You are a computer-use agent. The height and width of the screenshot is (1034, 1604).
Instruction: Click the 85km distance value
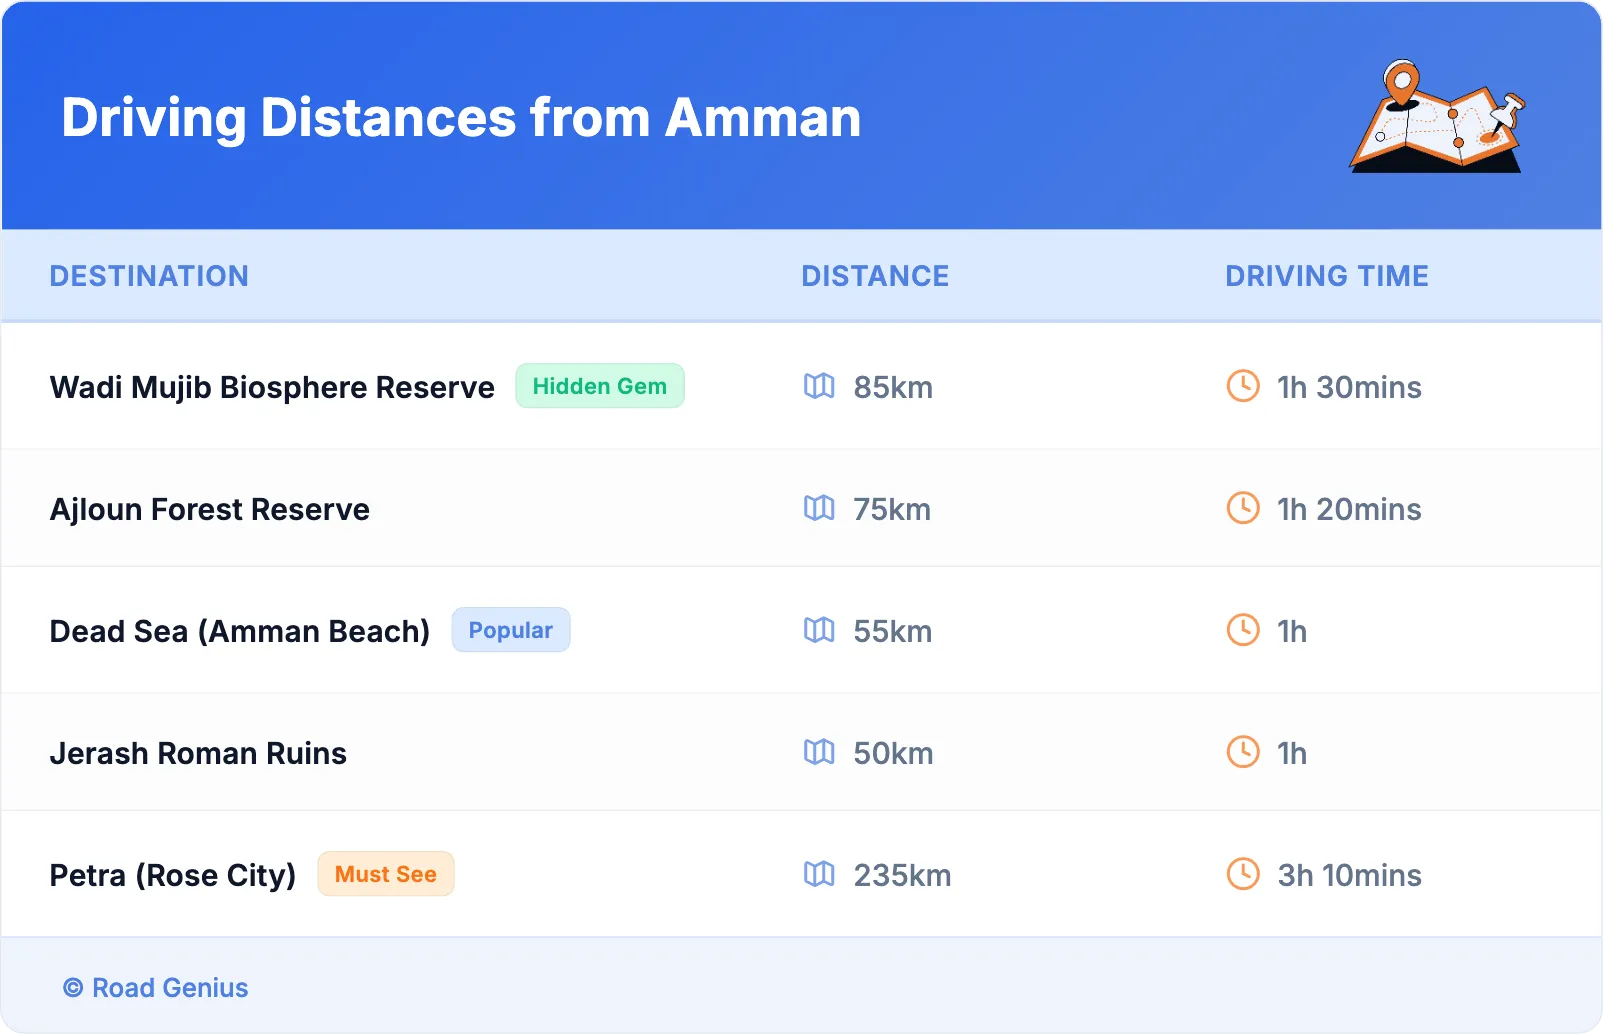coord(893,387)
